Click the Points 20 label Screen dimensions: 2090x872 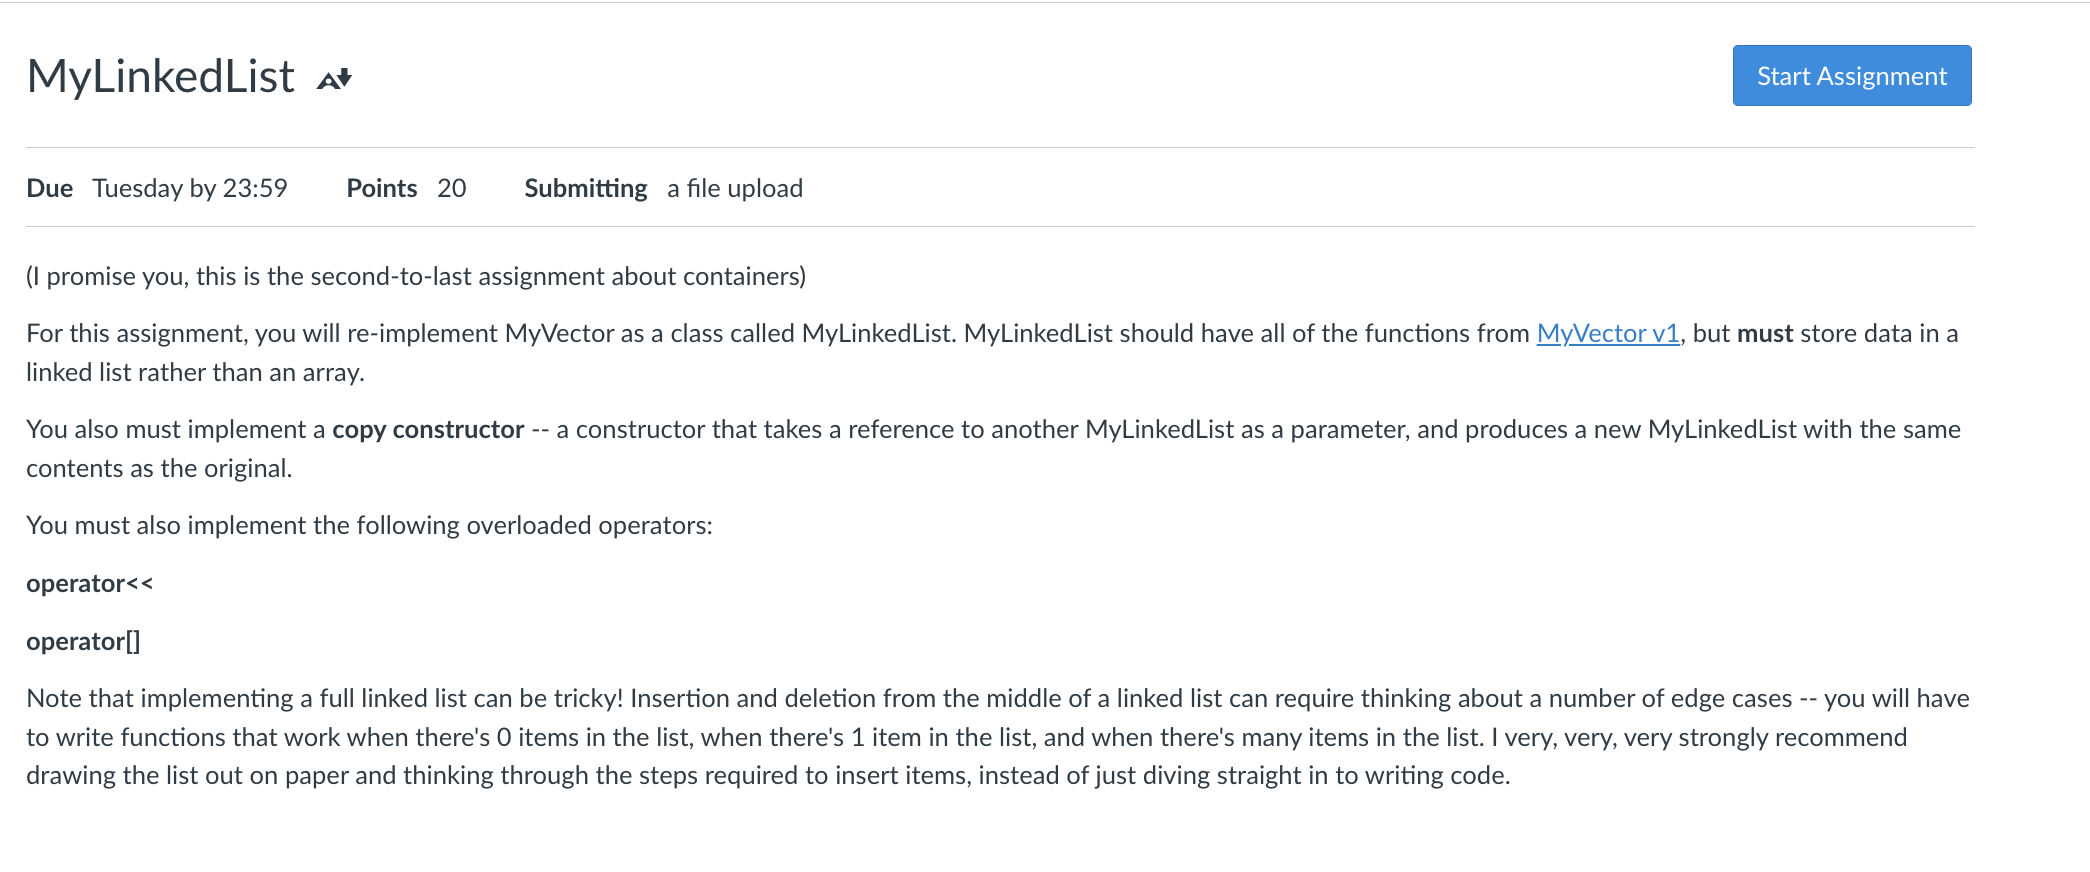406,188
